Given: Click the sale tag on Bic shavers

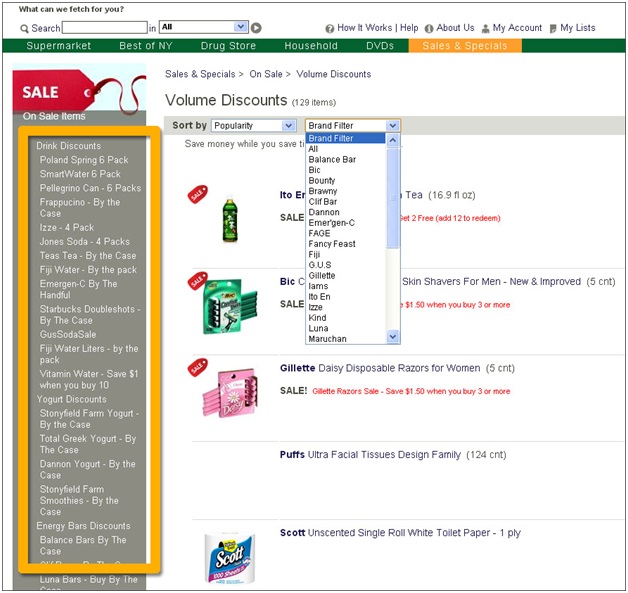Looking at the screenshot, I should 197,281.
